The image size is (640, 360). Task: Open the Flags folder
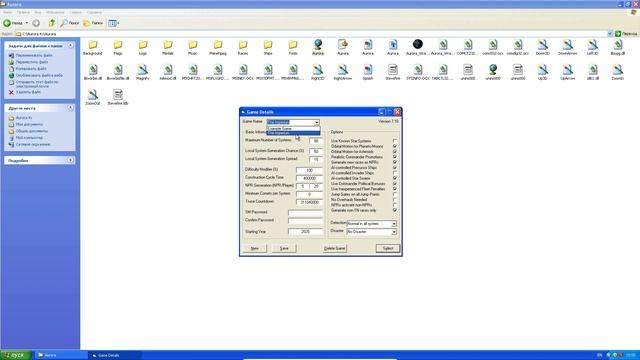118,47
